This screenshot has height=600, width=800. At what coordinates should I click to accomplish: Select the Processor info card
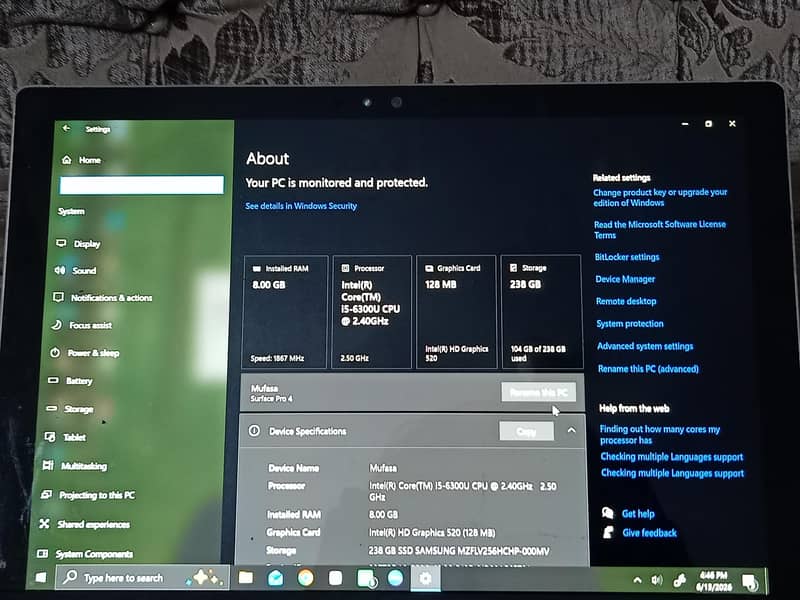tap(372, 312)
